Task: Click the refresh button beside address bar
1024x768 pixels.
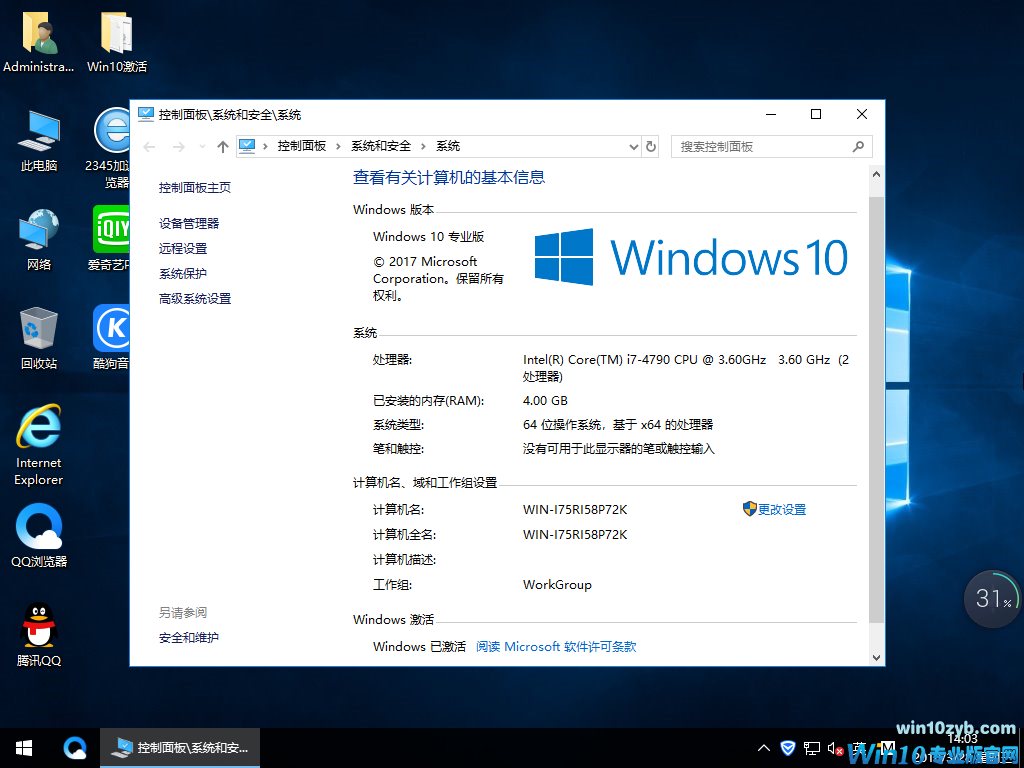Action: point(651,147)
